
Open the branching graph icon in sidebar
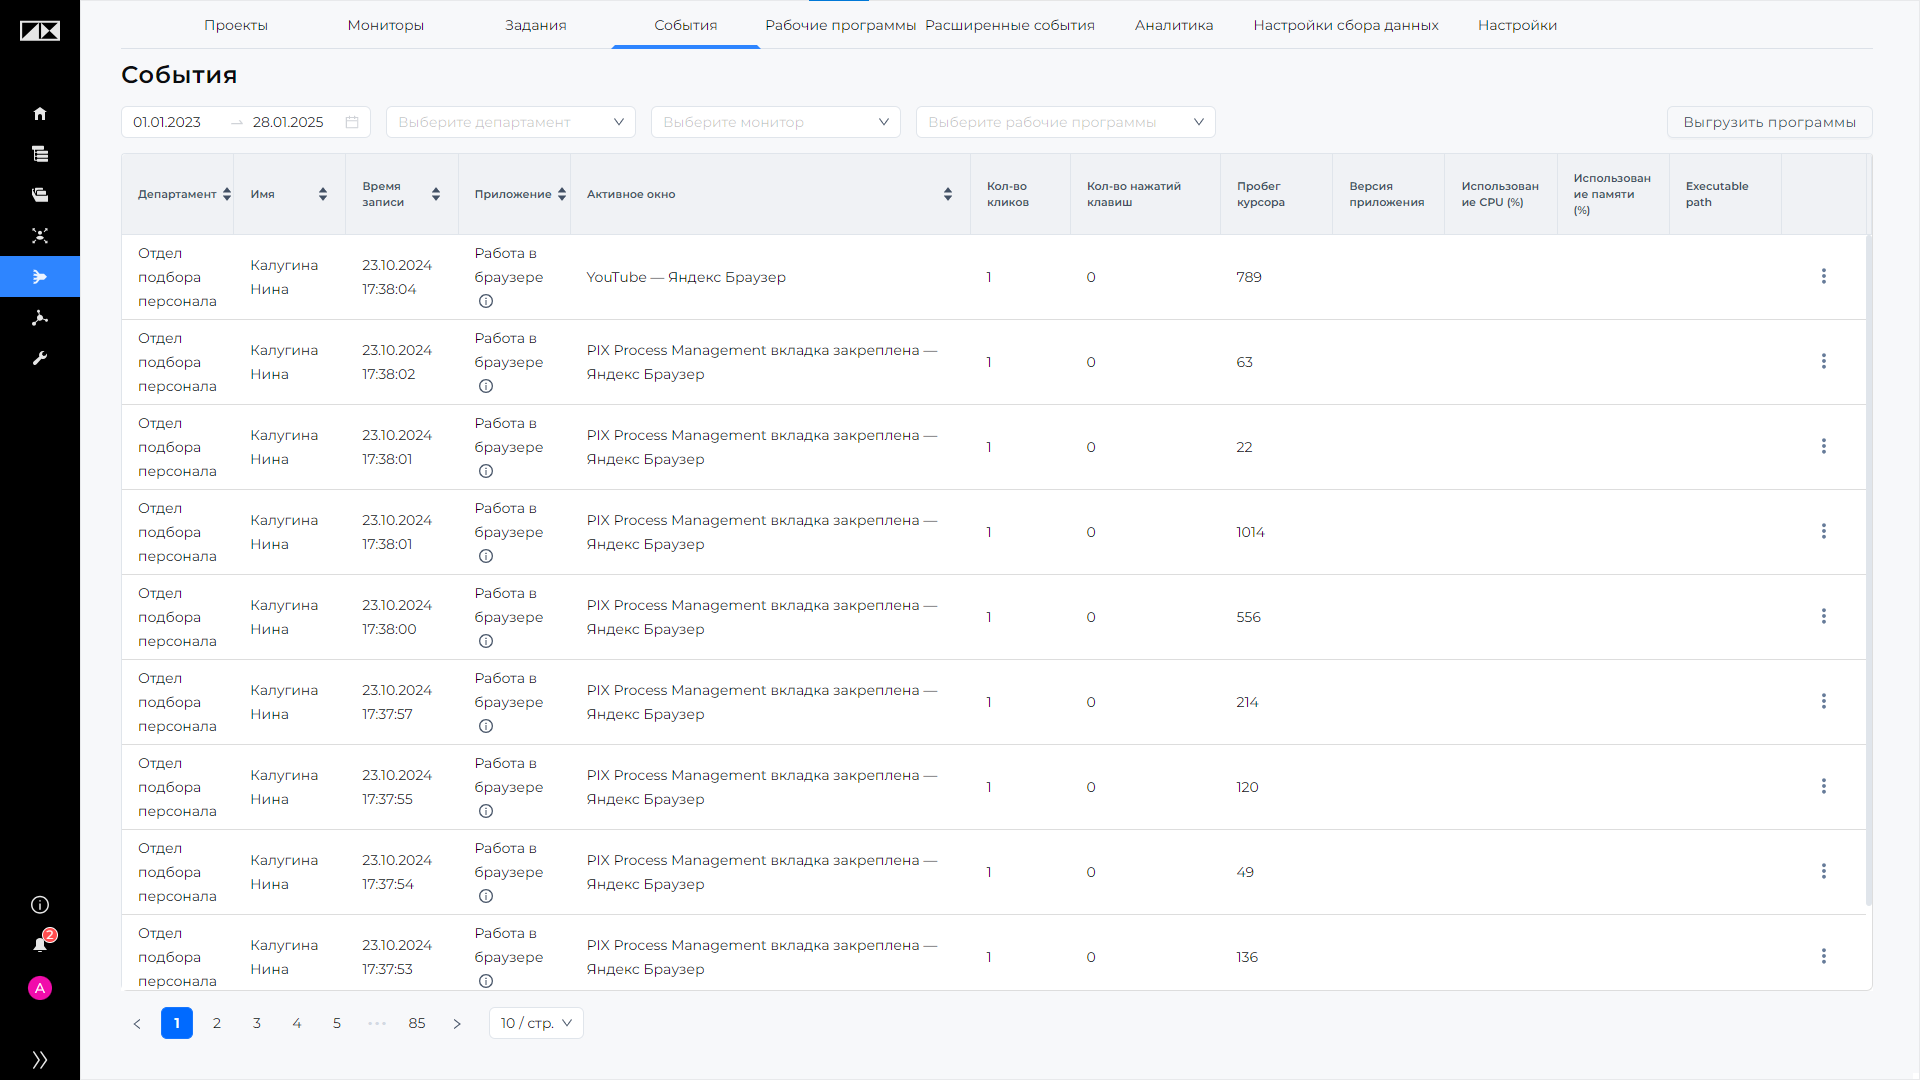point(40,318)
